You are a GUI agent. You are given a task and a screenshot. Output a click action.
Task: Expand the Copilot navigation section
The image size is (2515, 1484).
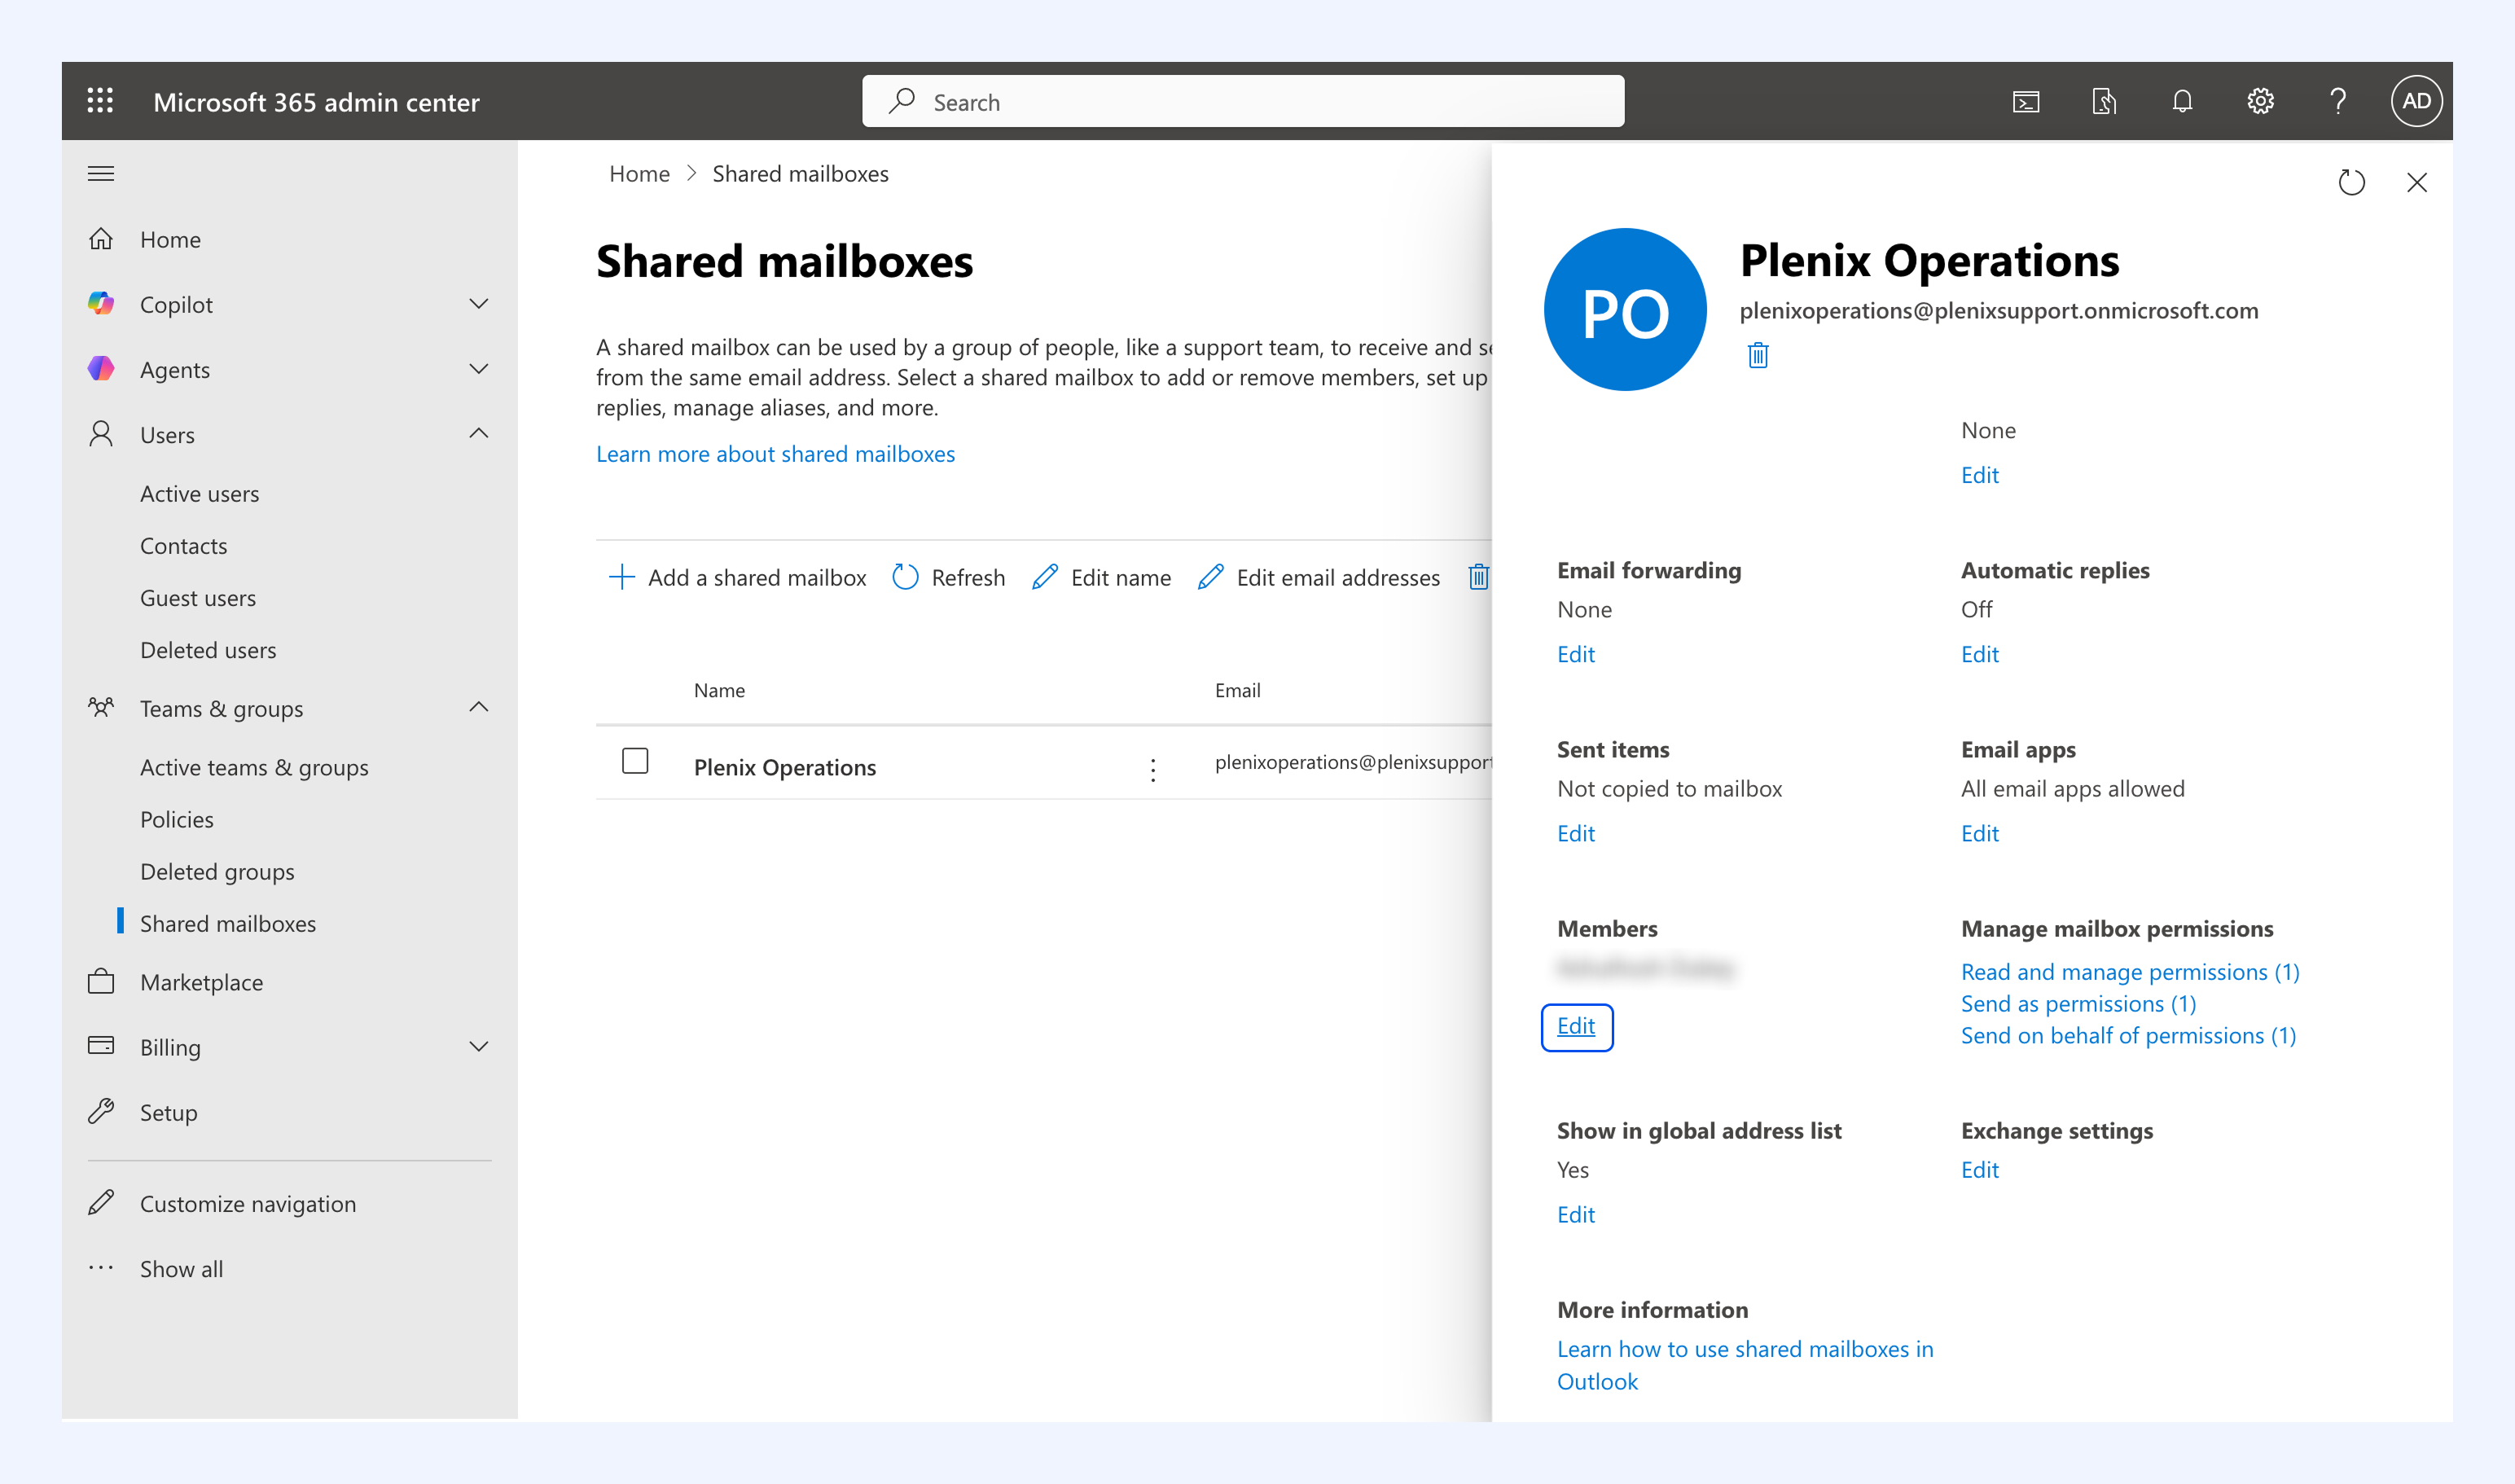pos(479,304)
